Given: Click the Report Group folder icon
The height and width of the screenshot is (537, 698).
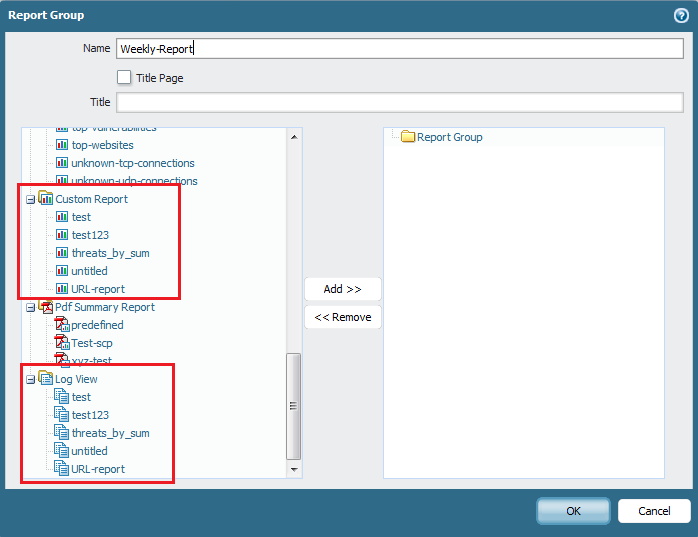Looking at the screenshot, I should pos(408,136).
